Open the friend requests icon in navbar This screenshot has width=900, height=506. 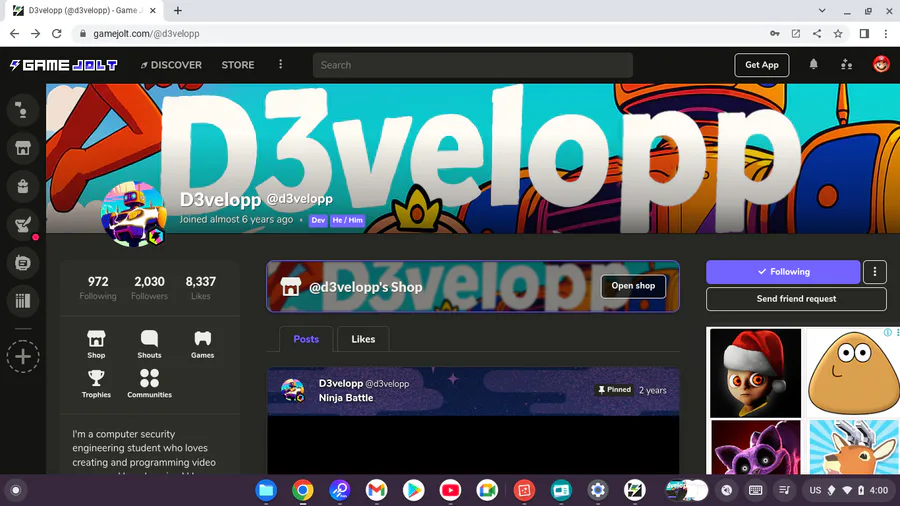tap(847, 65)
